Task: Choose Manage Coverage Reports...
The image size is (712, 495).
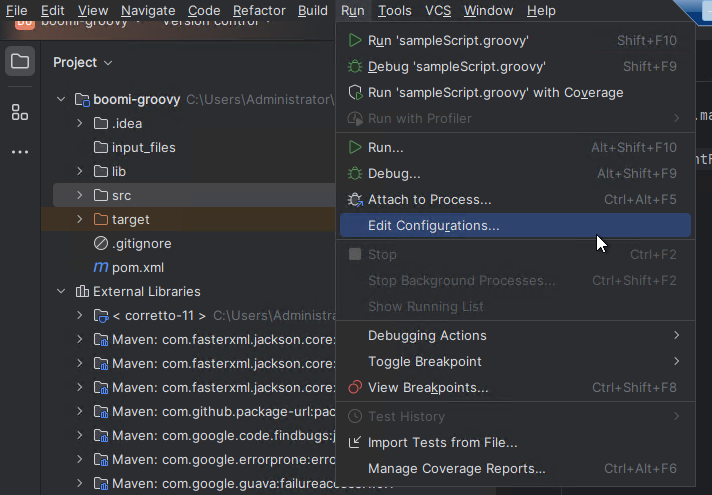Action: click(515, 468)
